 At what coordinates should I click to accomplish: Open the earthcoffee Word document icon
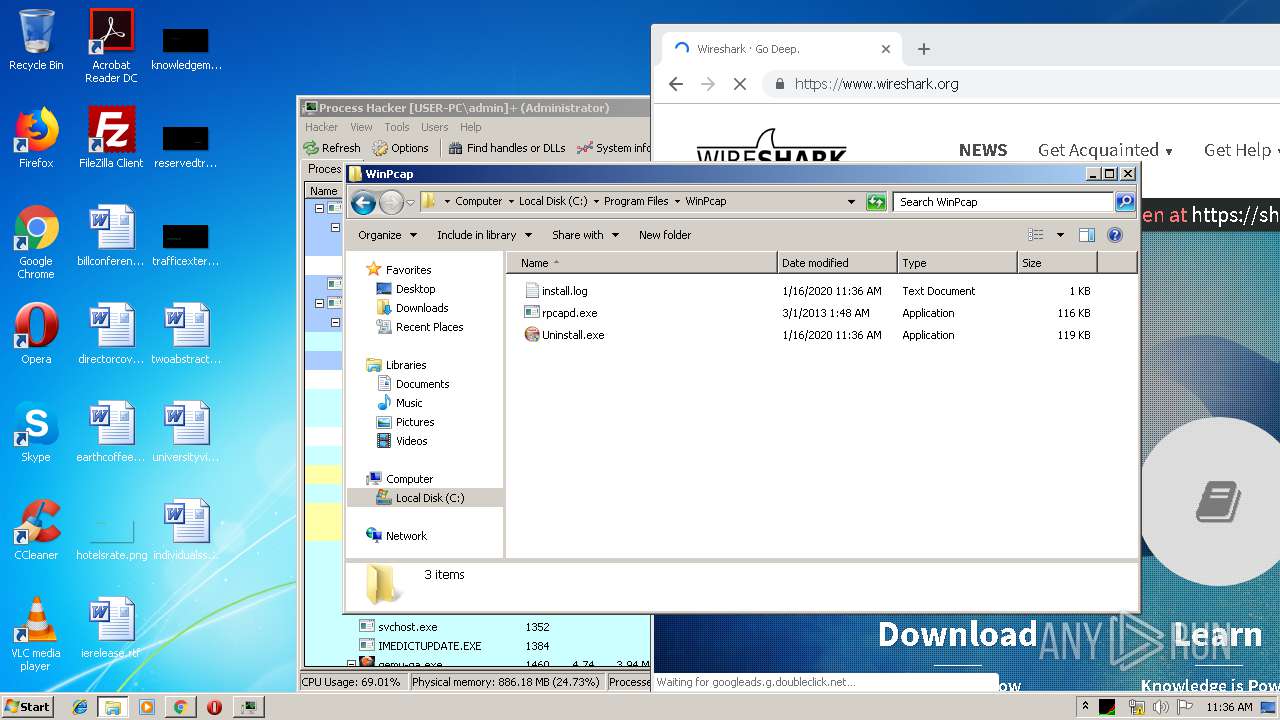click(111, 432)
